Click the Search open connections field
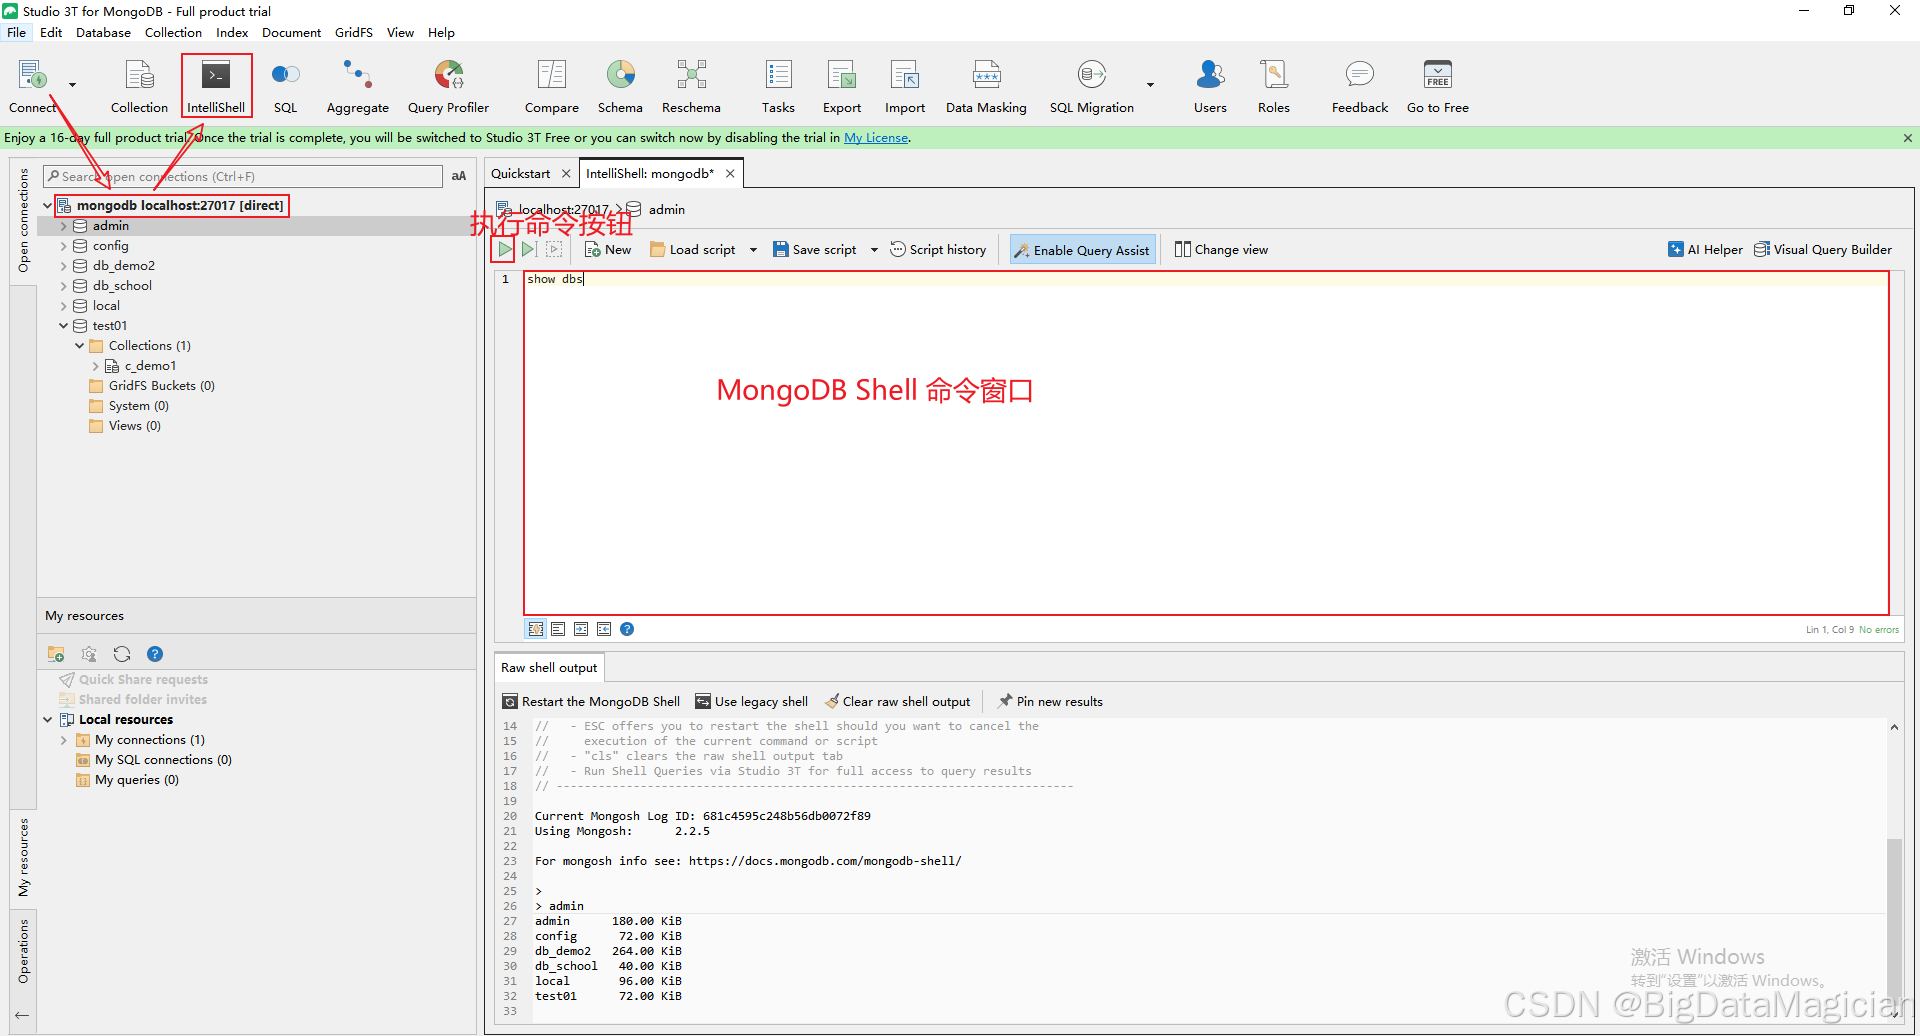The width and height of the screenshot is (1920, 1036). click(x=243, y=176)
